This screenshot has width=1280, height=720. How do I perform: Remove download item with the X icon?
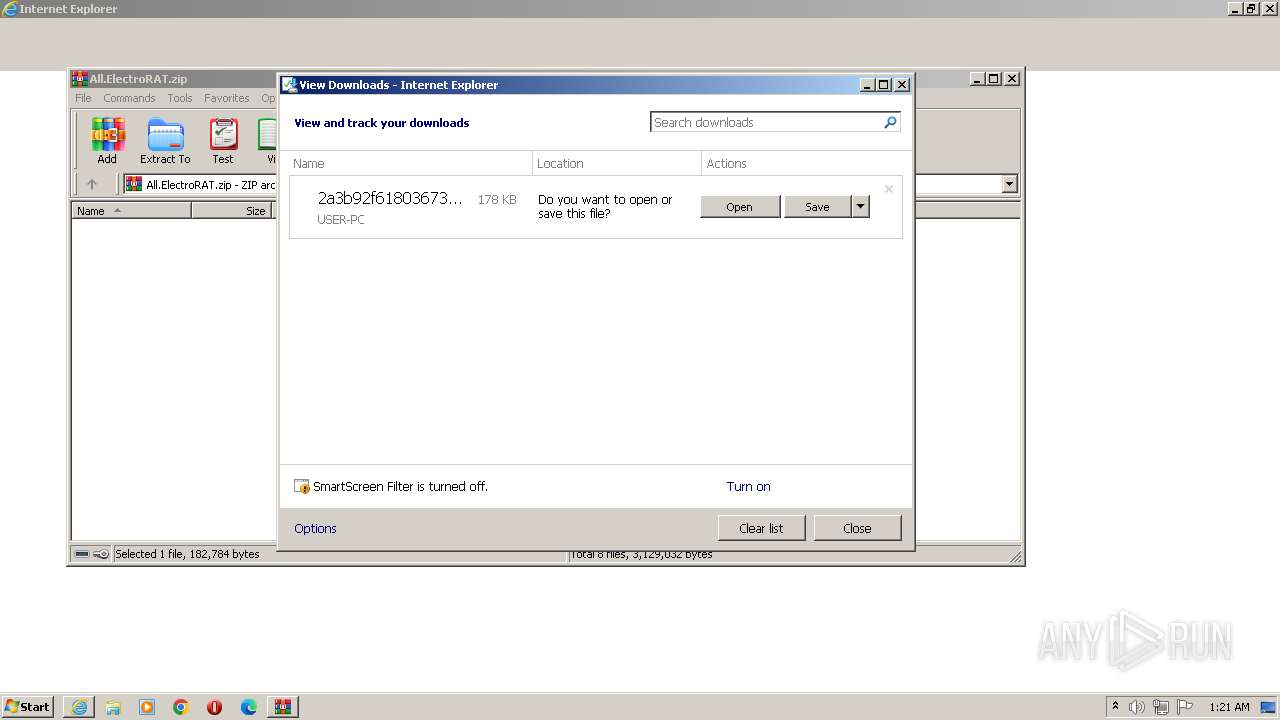888,189
